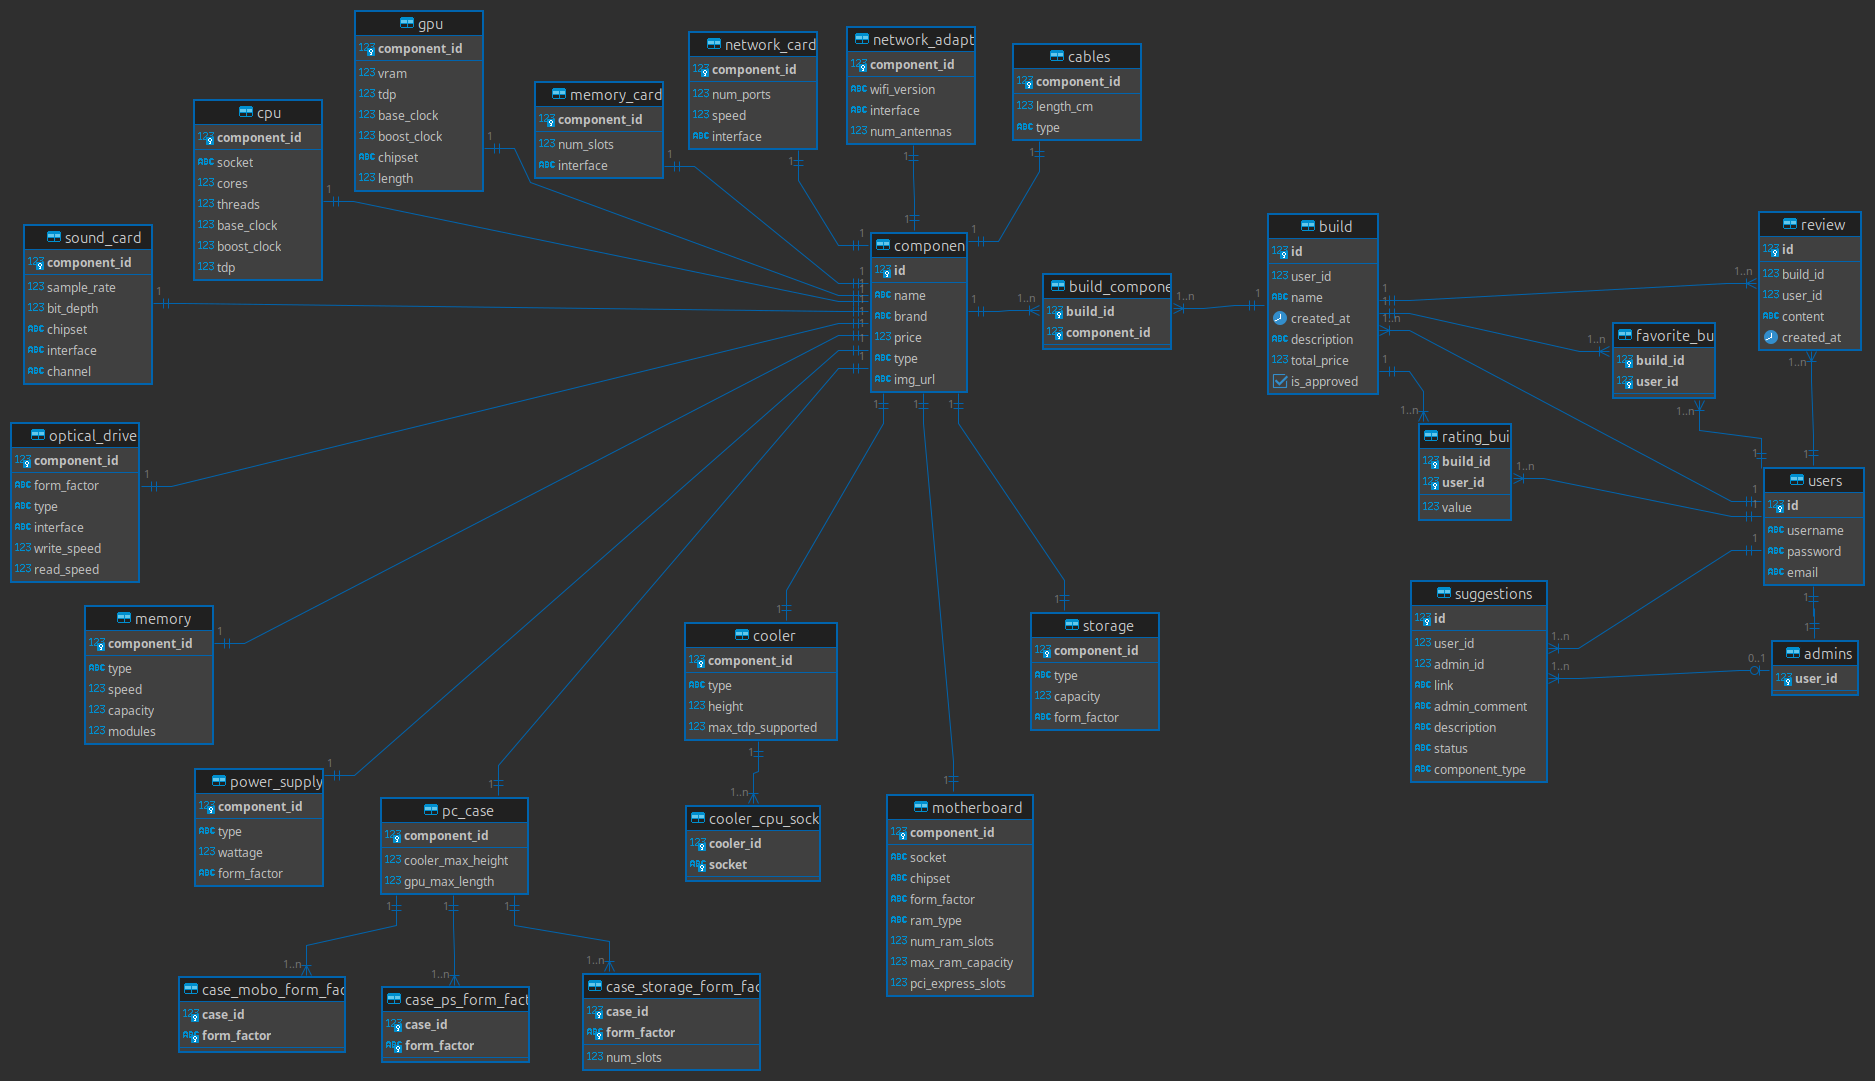
Task: Select the img_url column in component table
Action: [913, 380]
